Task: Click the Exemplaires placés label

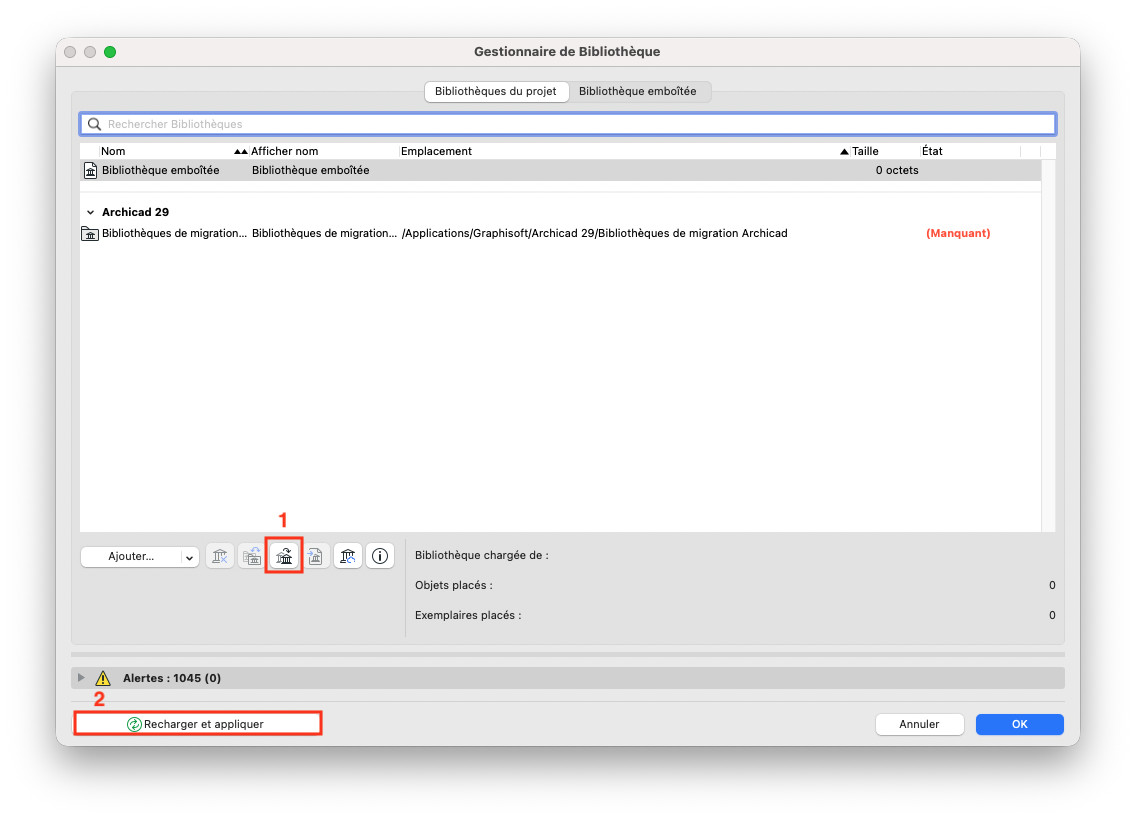Action: coord(468,615)
